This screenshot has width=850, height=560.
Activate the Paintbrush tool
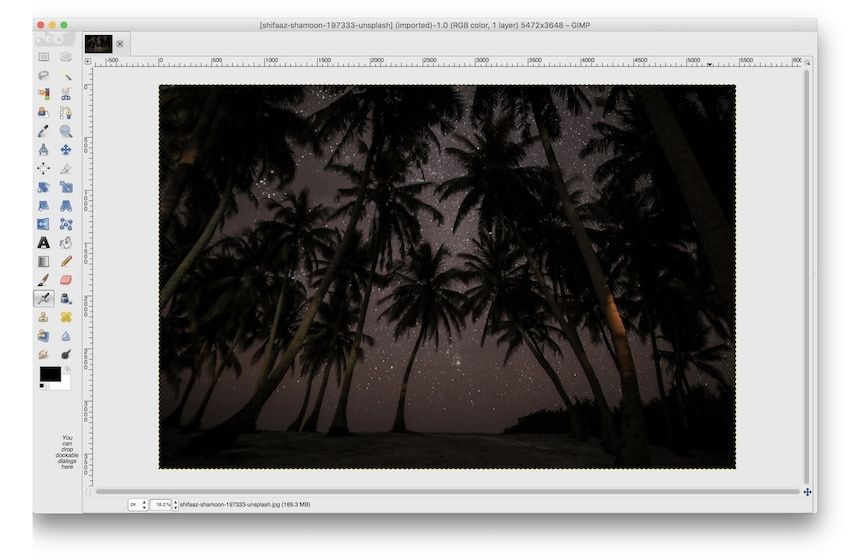(x=43, y=280)
